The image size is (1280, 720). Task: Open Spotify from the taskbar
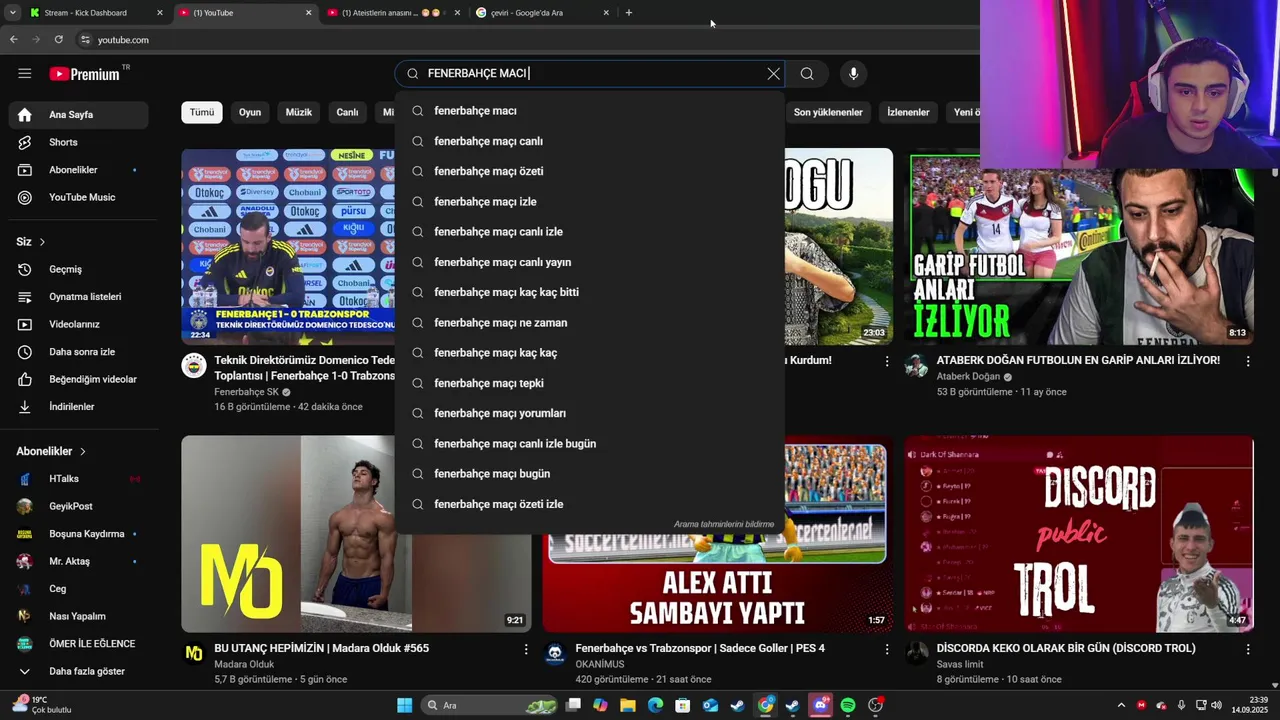(848, 705)
